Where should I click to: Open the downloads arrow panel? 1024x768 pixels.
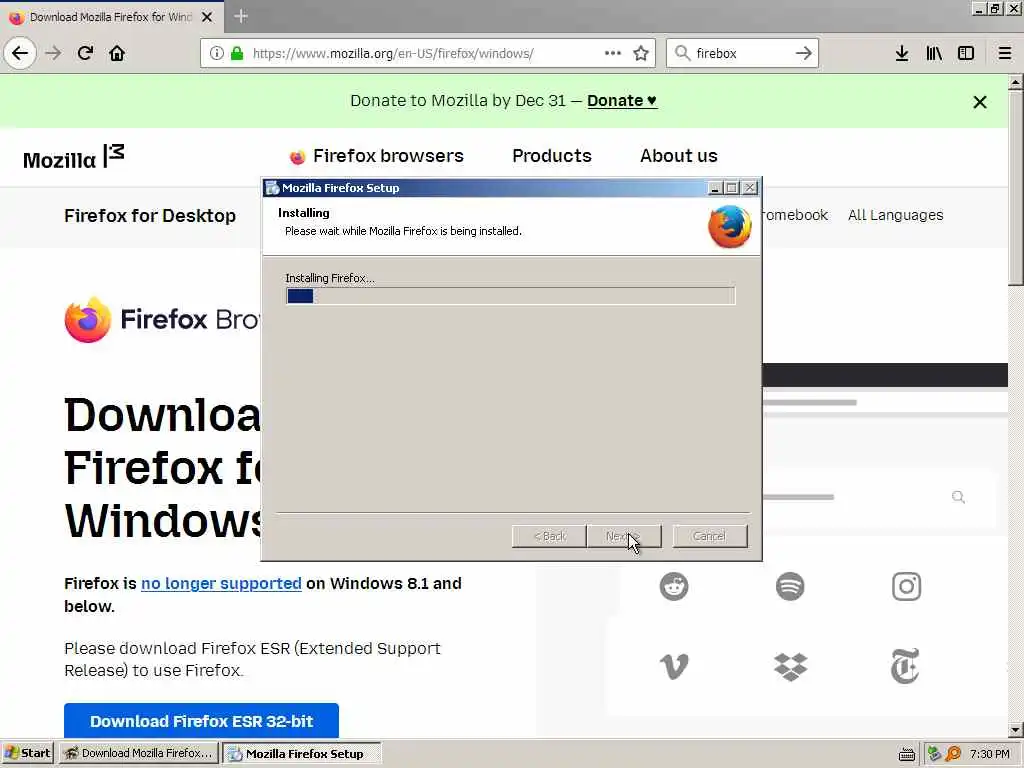(x=902, y=53)
